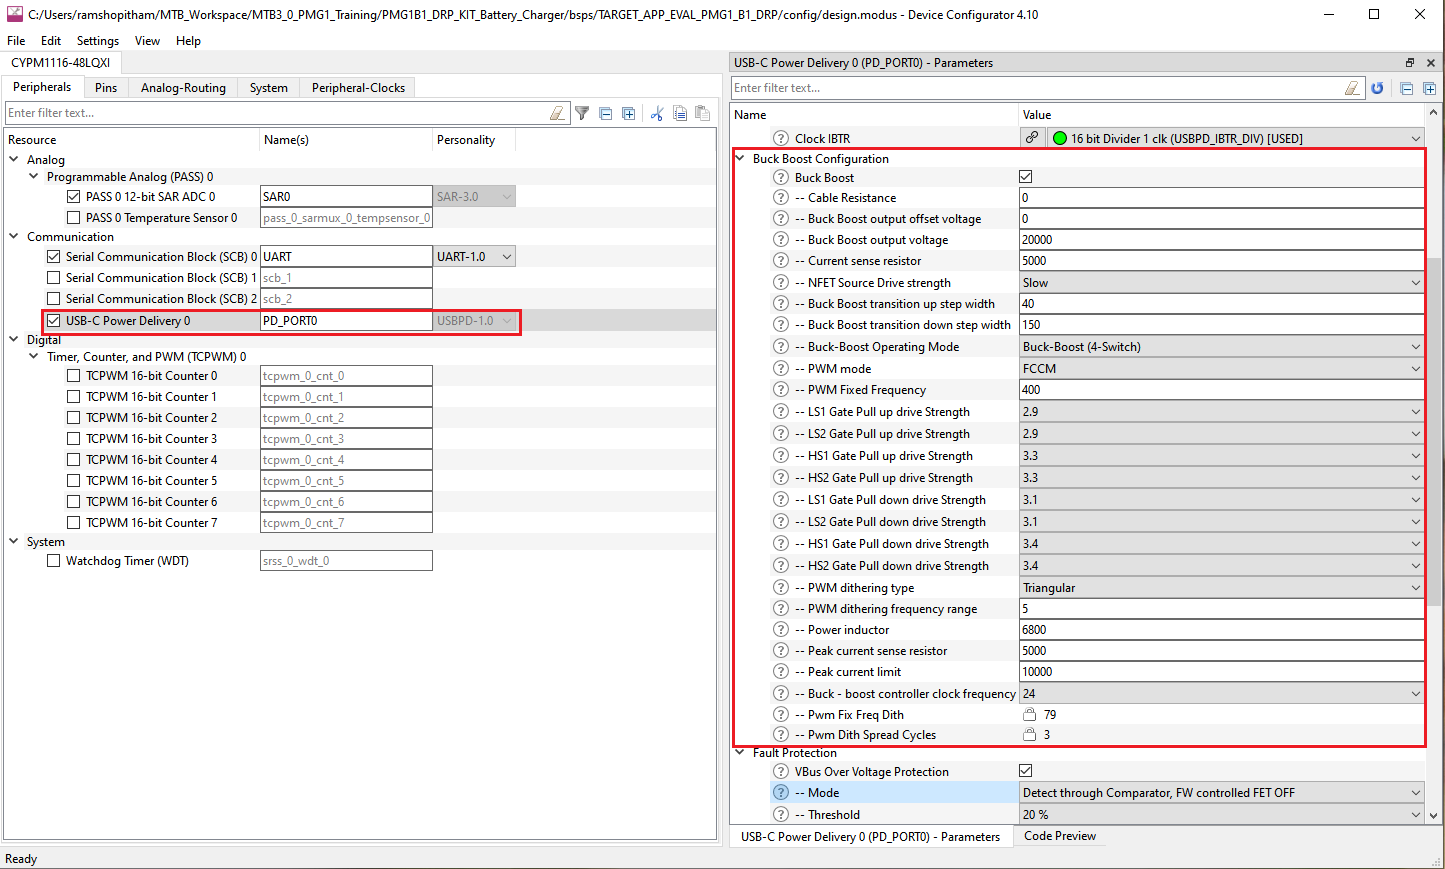This screenshot has width=1445, height=869.
Task: Clear the Parameters filter with eraser icon
Action: pos(1352,88)
